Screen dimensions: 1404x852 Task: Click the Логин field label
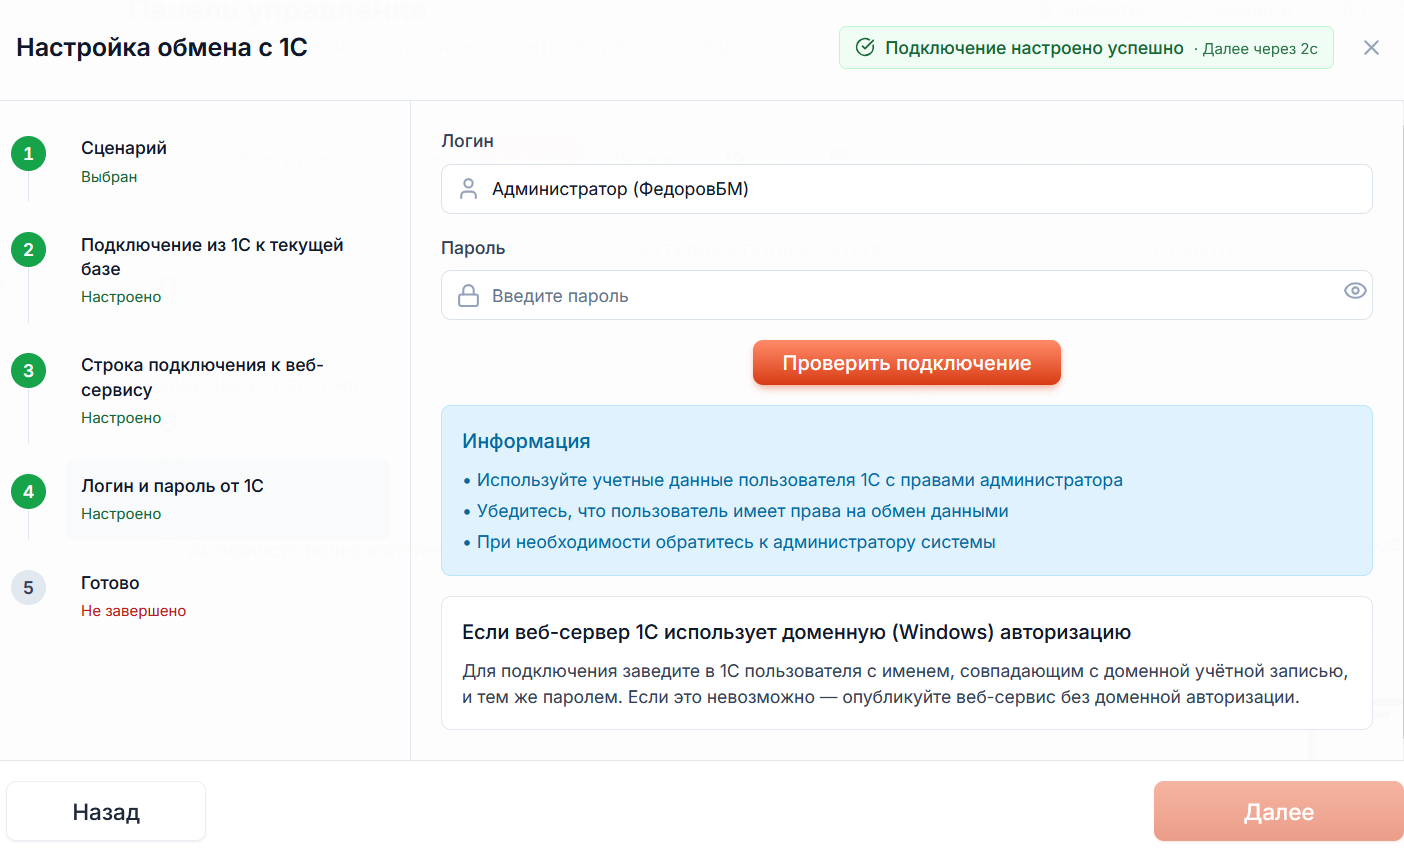click(x=467, y=141)
